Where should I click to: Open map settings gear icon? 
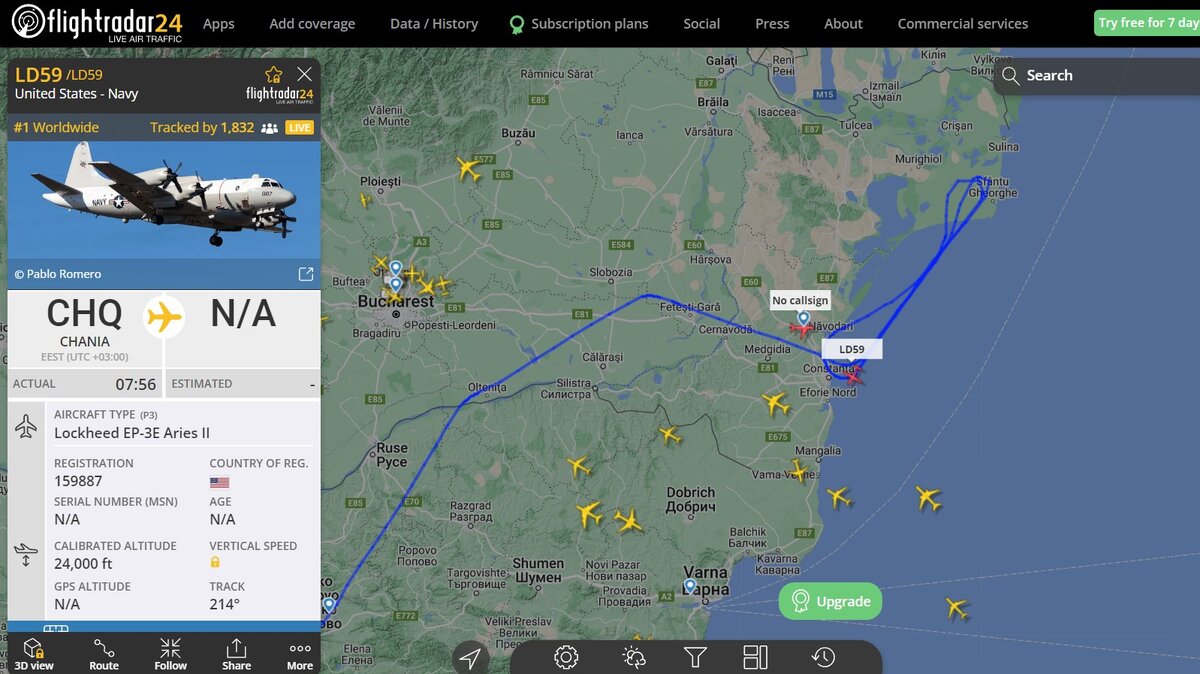pos(566,657)
